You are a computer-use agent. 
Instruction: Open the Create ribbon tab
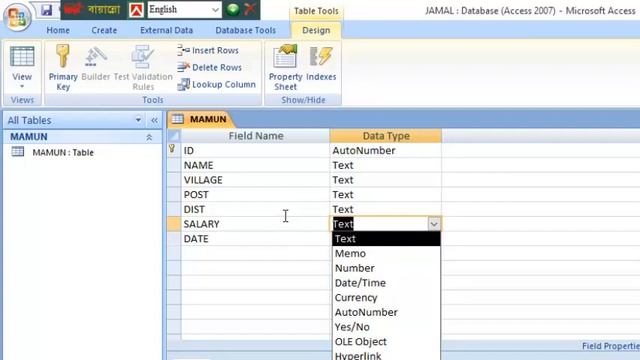104,30
